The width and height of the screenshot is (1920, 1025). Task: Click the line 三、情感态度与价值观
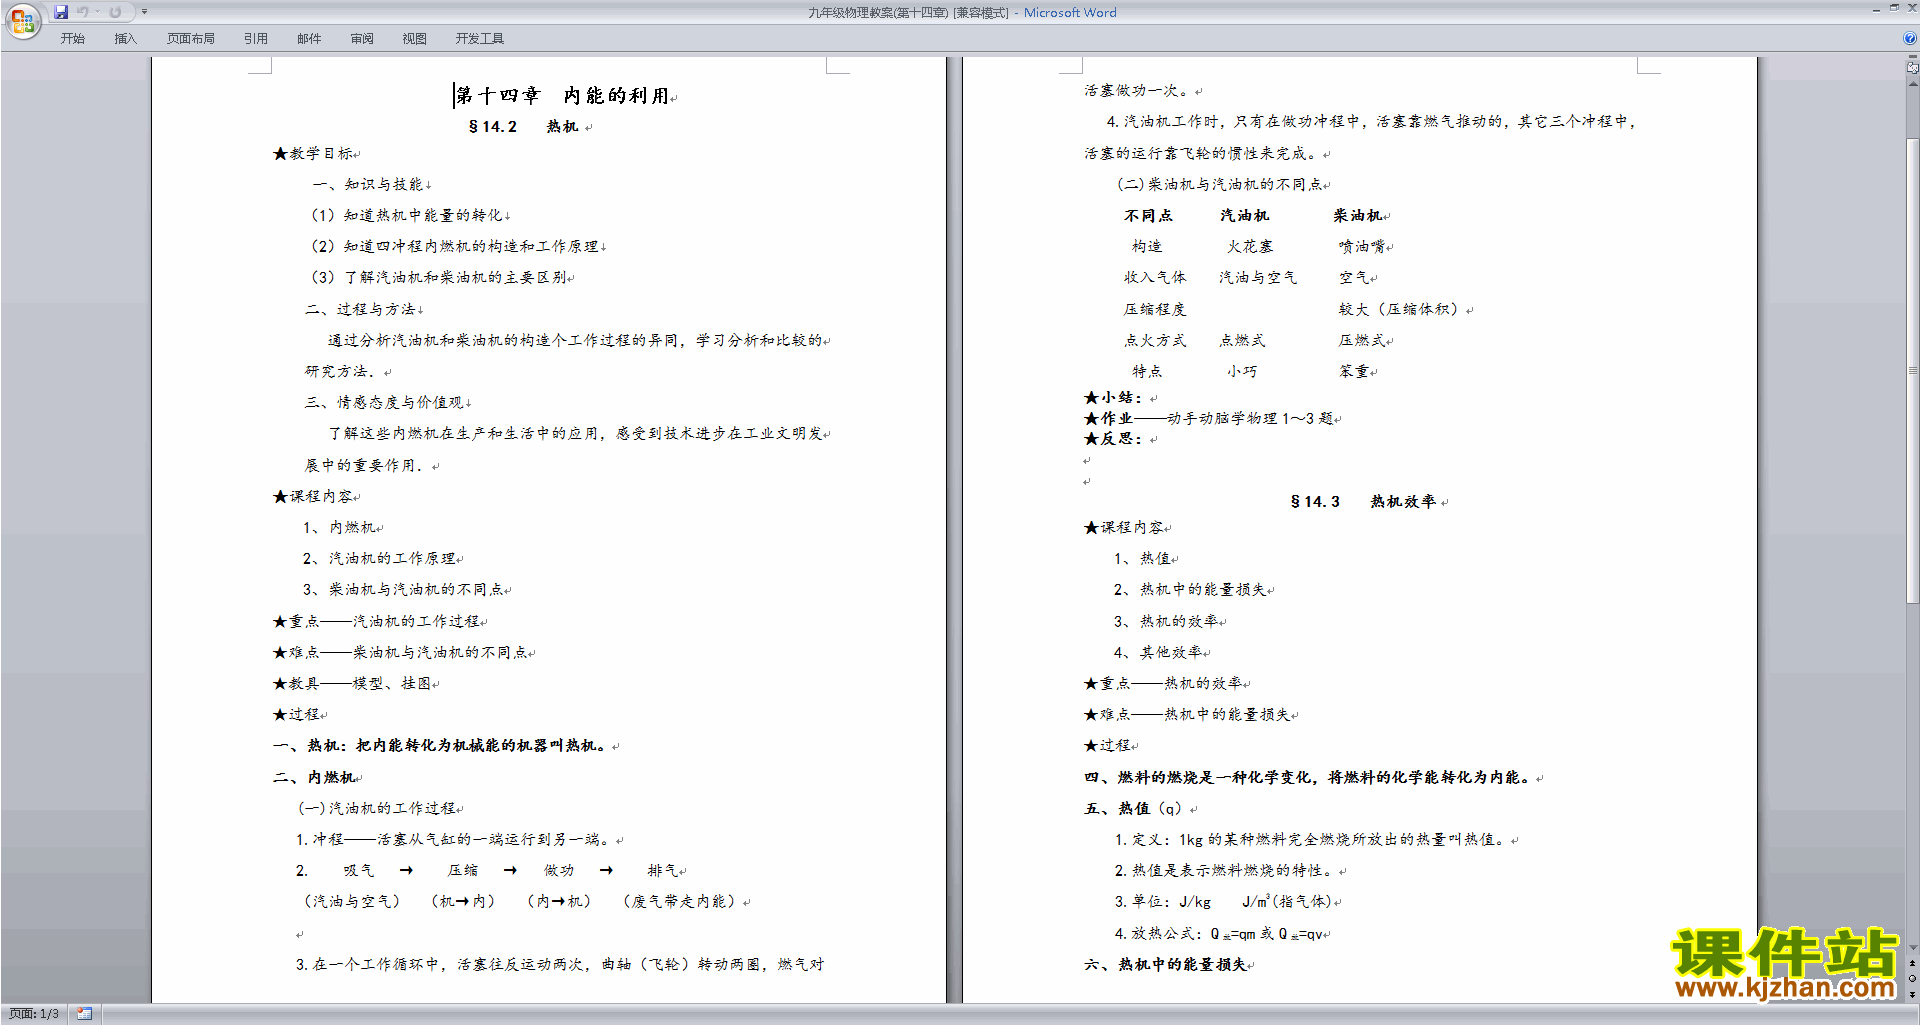(x=385, y=402)
